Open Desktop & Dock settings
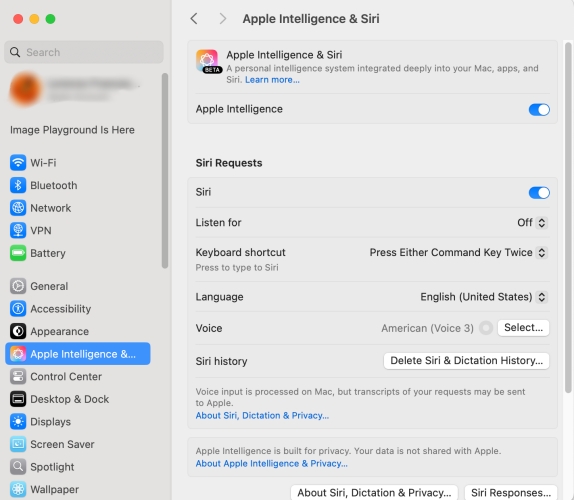The image size is (574, 500). 78,399
